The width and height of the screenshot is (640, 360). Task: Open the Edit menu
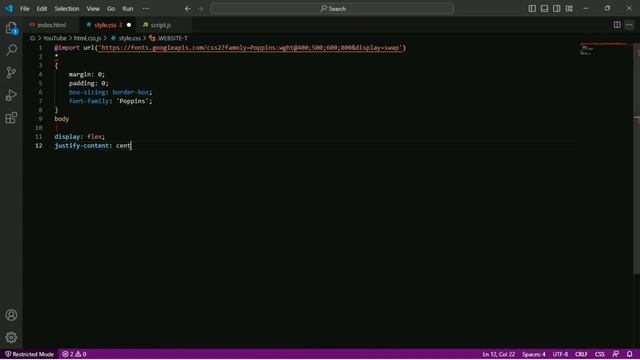tap(42, 9)
